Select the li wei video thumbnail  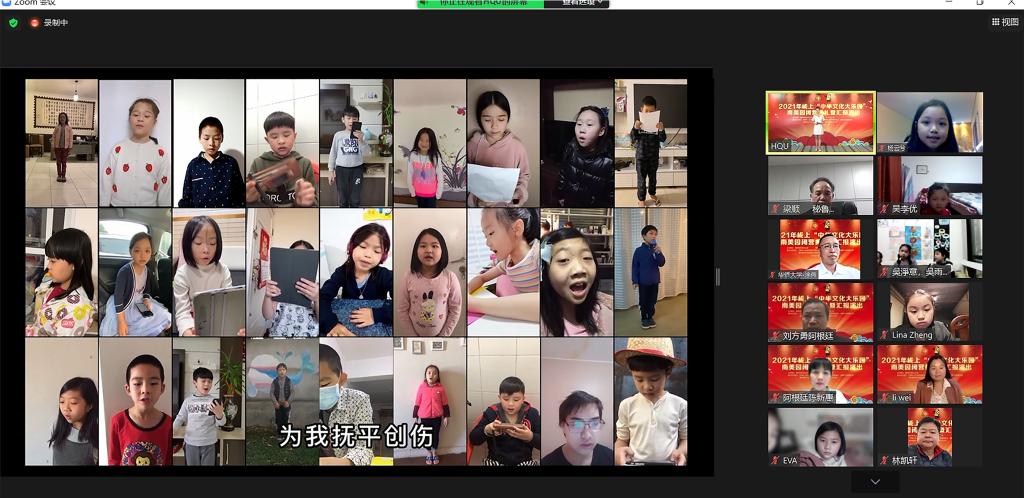(929, 373)
